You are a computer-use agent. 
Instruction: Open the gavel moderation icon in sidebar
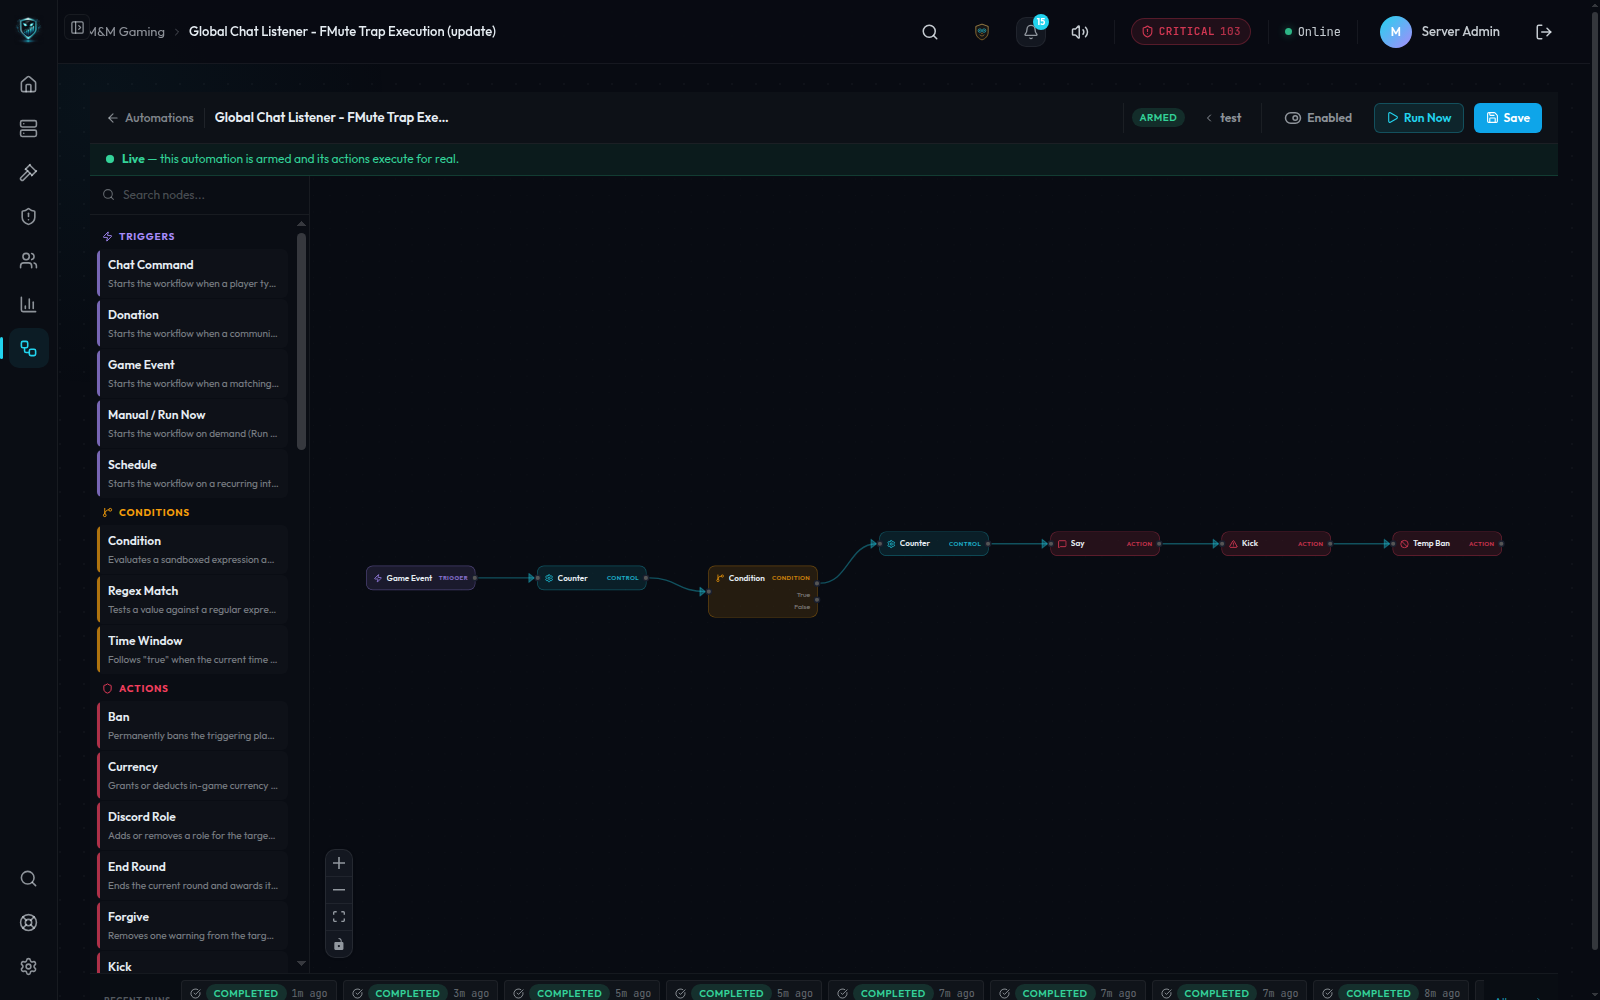coord(28,172)
